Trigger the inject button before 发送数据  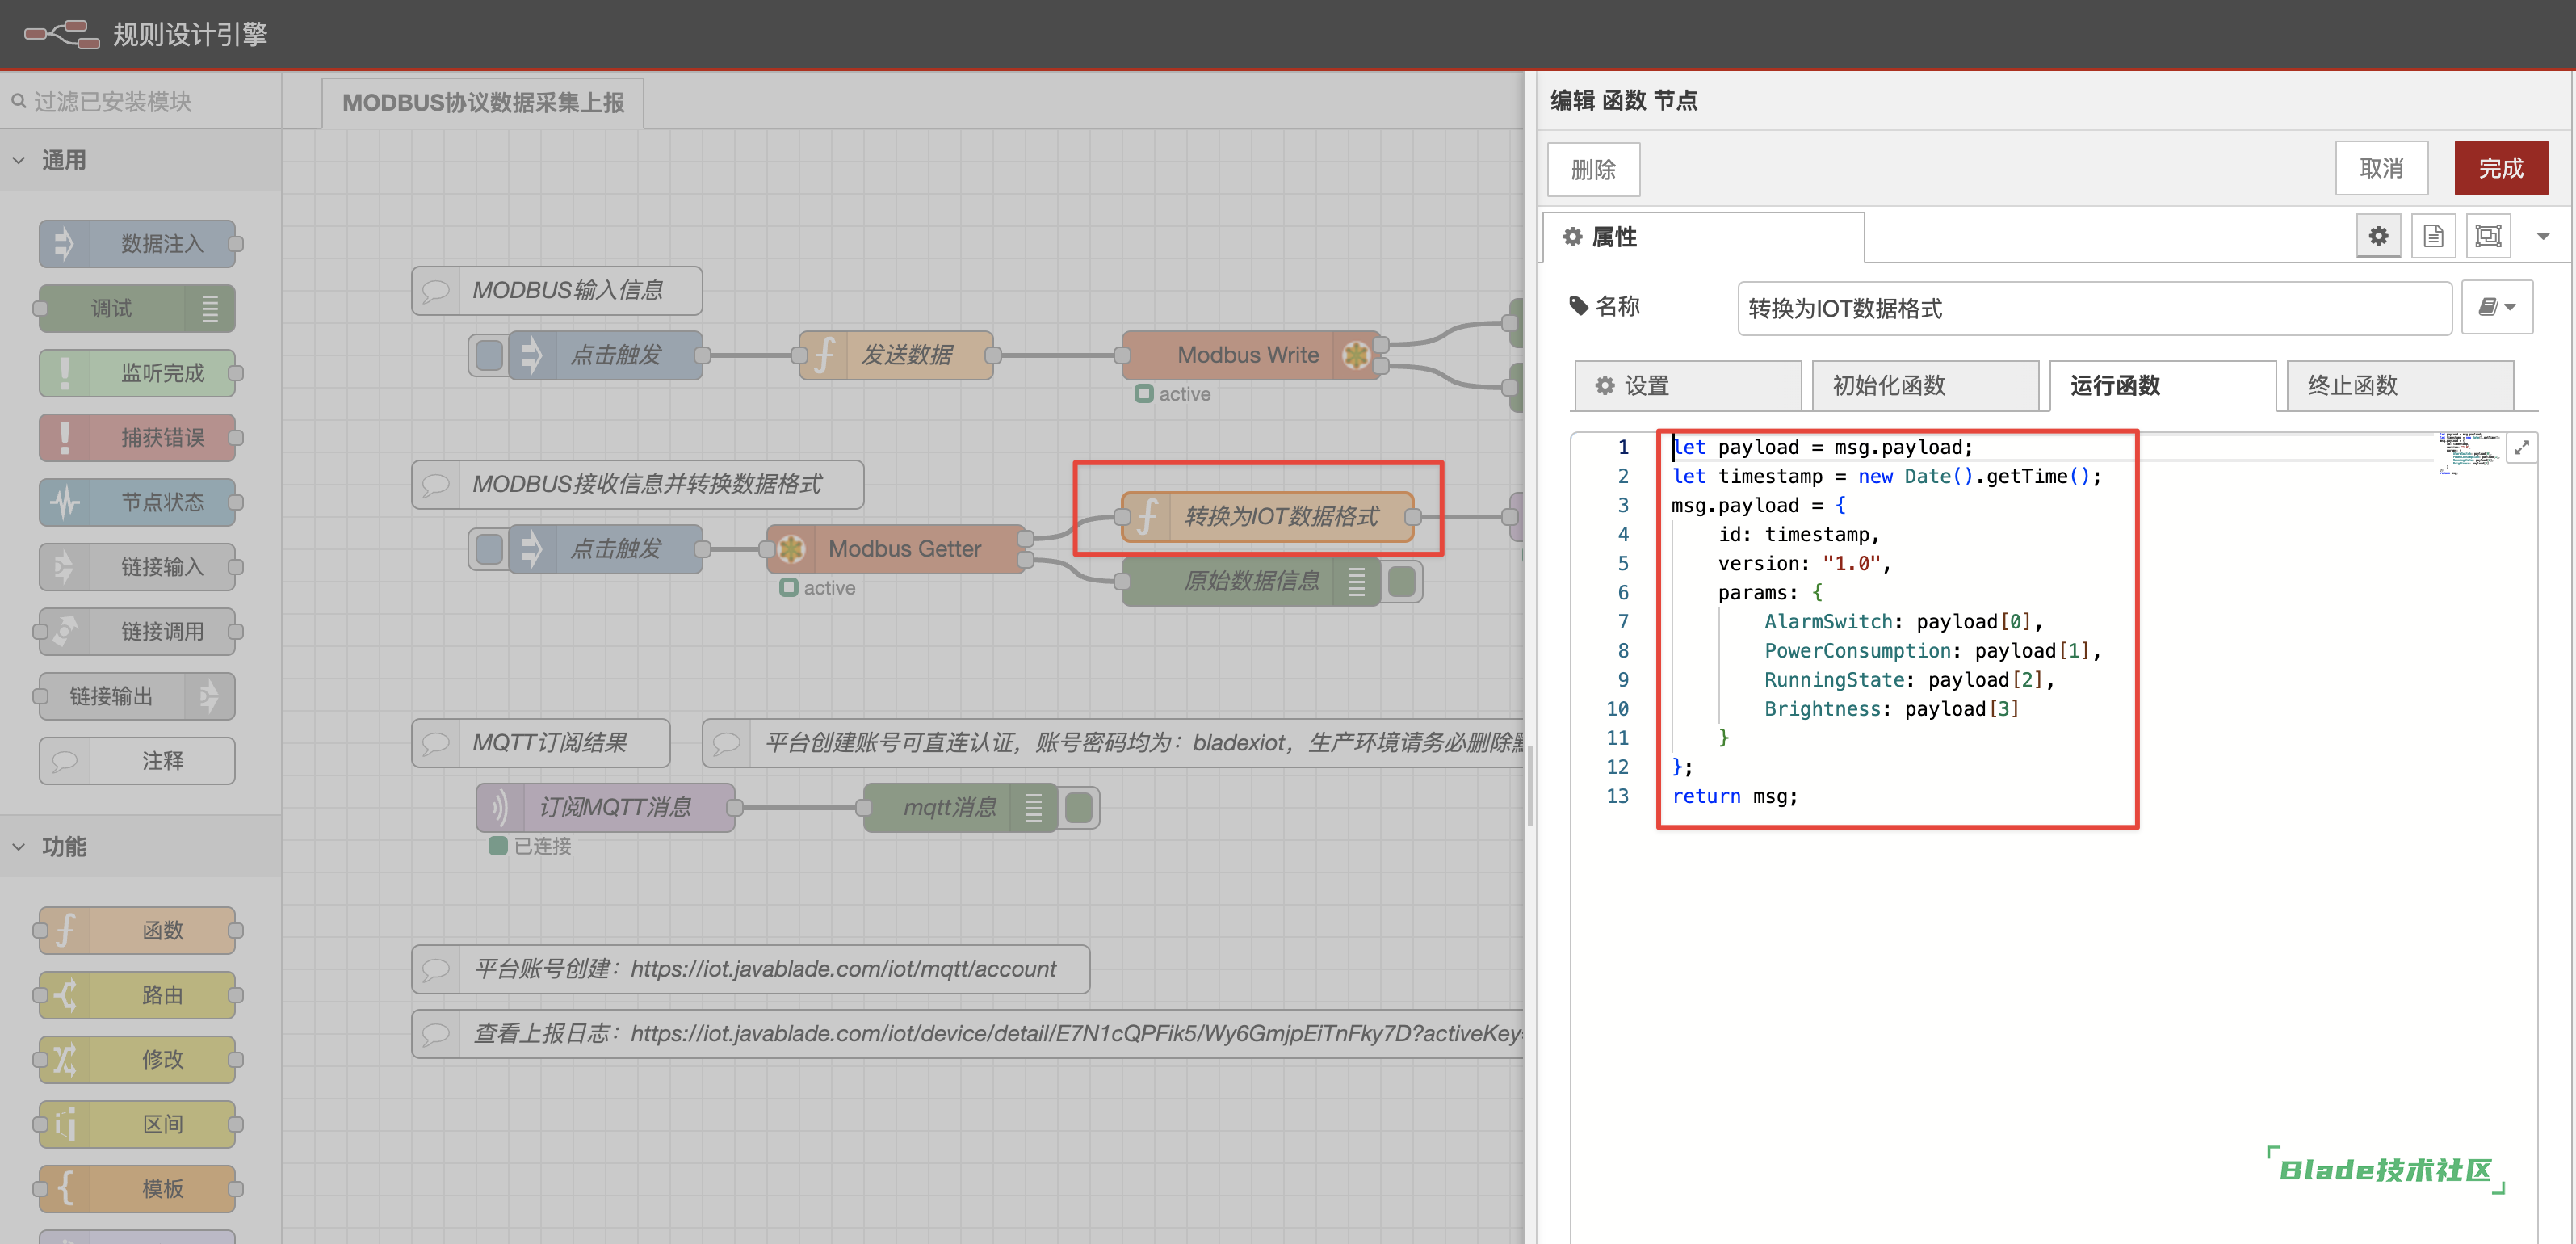pos(489,355)
